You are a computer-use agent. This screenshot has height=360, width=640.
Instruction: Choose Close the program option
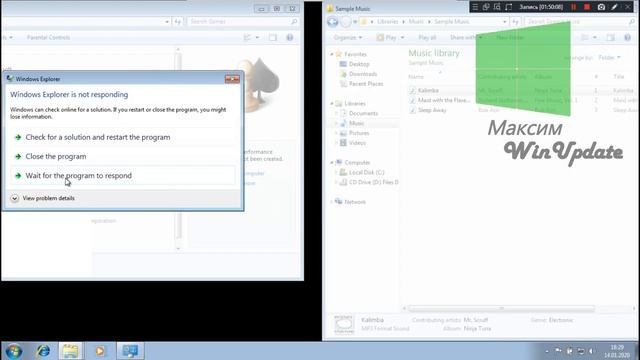[x=122, y=156]
